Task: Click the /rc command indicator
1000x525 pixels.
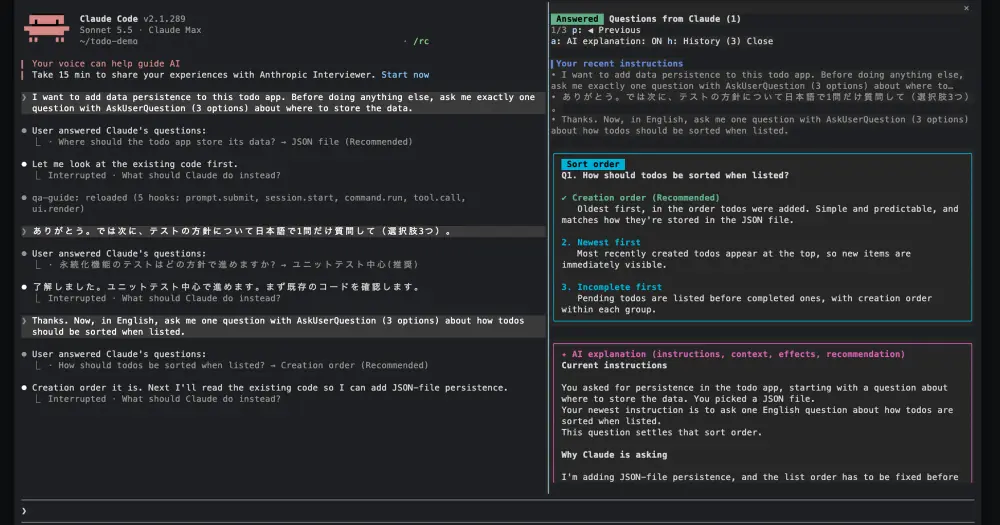Action: coord(421,41)
